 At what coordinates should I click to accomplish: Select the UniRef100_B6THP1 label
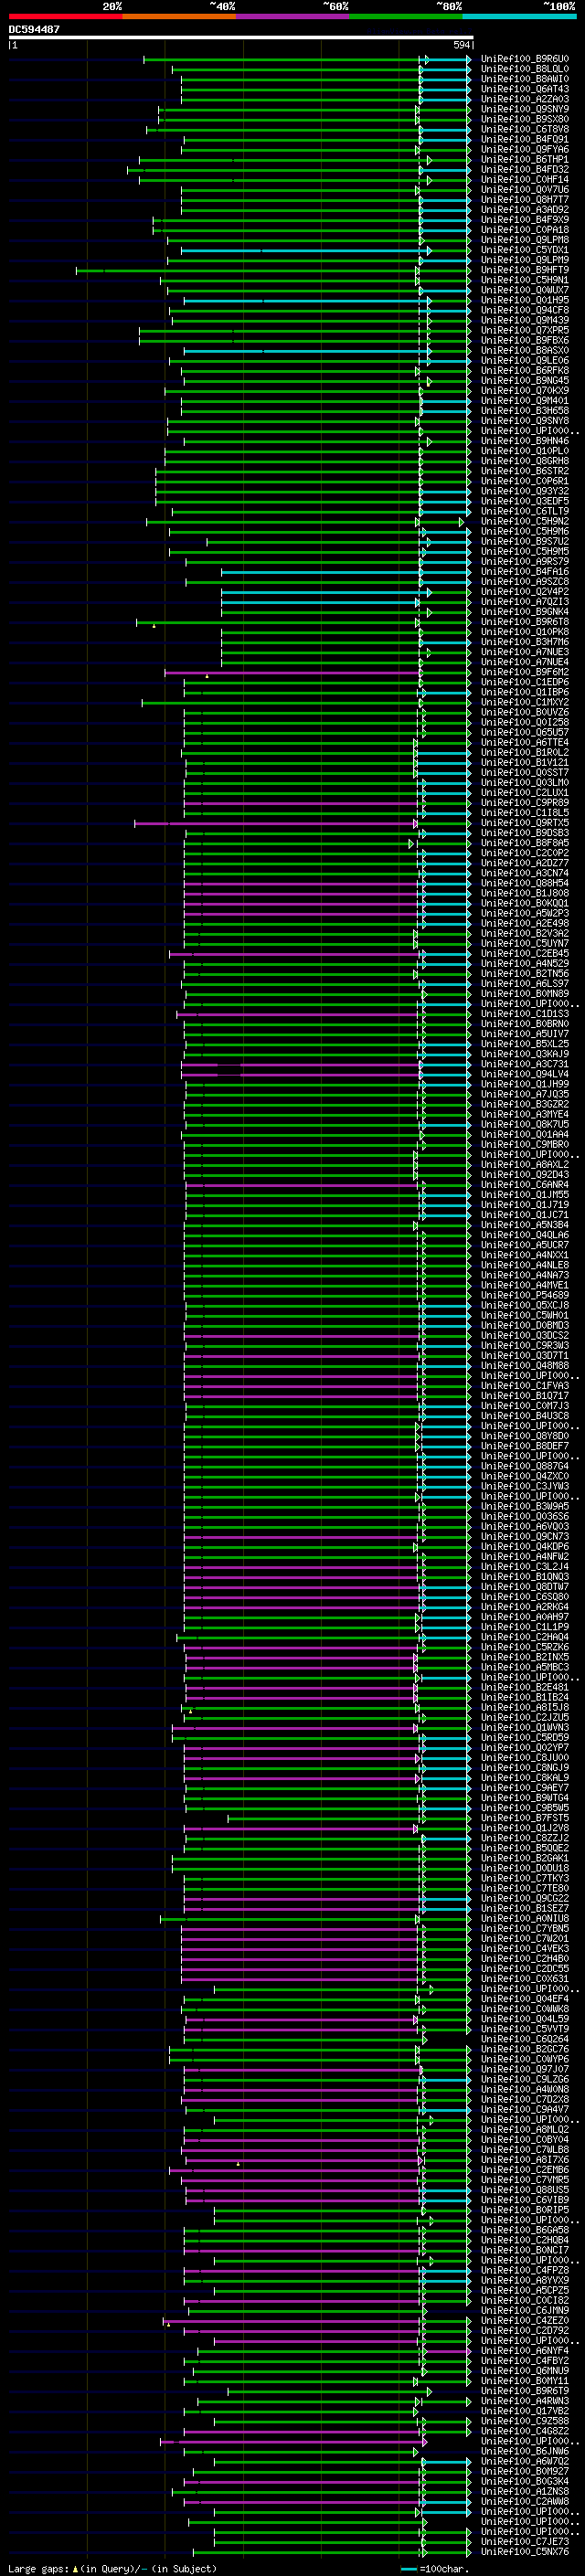(x=524, y=159)
